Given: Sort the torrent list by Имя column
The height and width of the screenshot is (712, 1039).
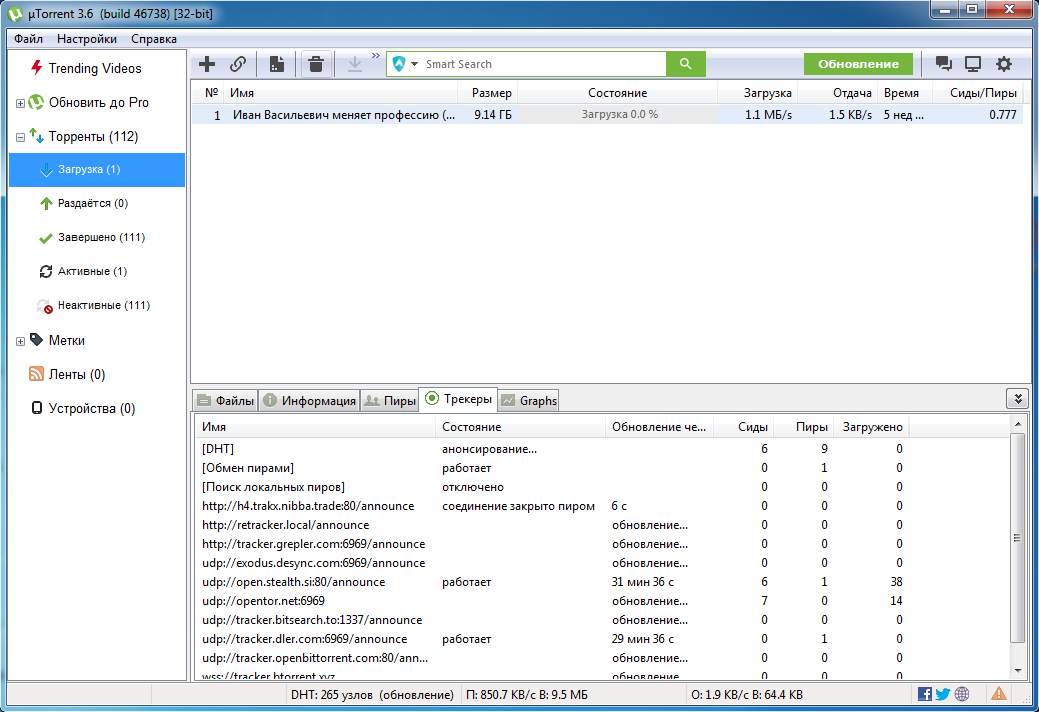Looking at the screenshot, I should pyautogui.click(x=341, y=93).
